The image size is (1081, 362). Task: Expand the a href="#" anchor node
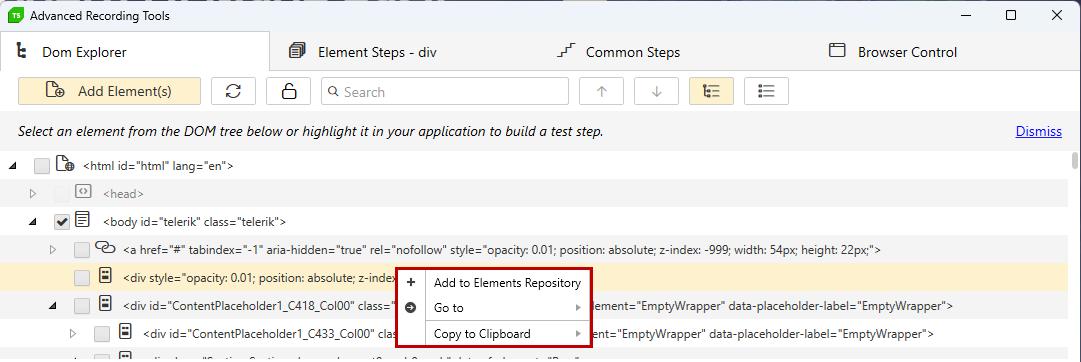[53, 250]
